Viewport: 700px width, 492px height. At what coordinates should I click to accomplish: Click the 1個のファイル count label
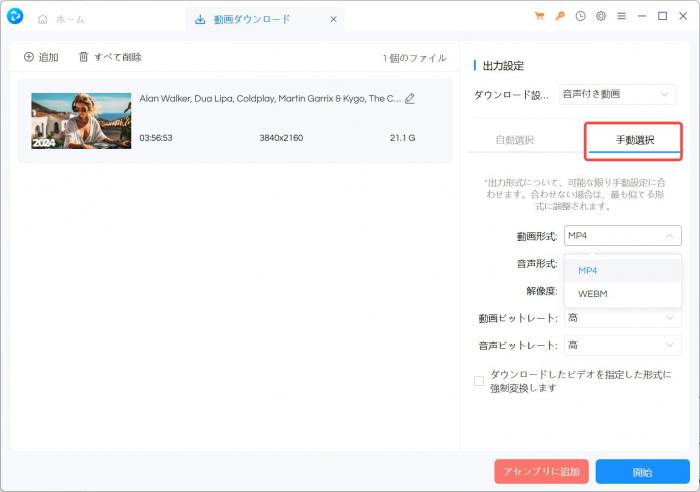[415, 58]
